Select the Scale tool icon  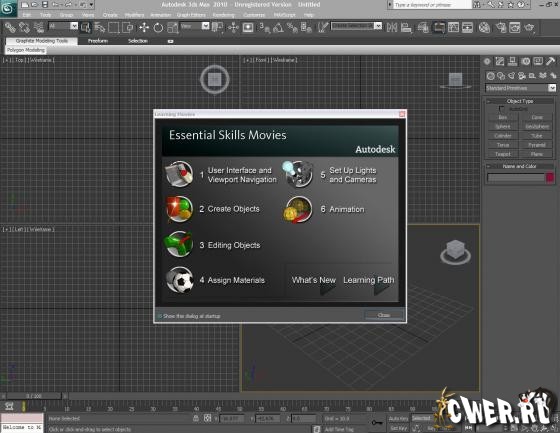coord(172,28)
